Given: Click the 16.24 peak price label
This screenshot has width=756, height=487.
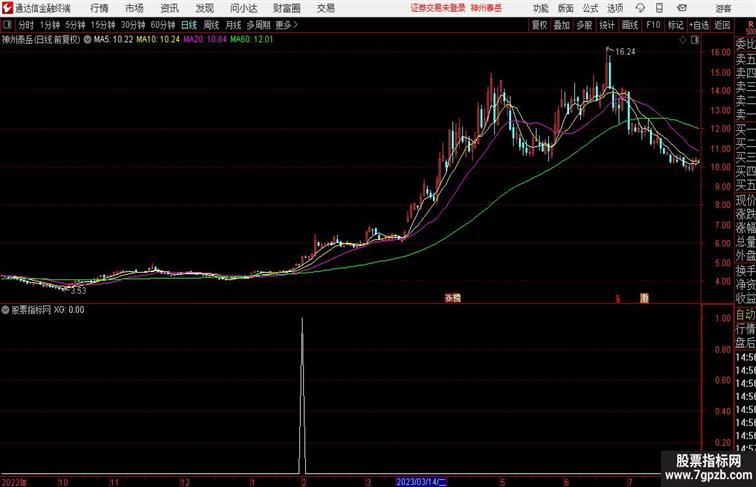Looking at the screenshot, I should 625,52.
